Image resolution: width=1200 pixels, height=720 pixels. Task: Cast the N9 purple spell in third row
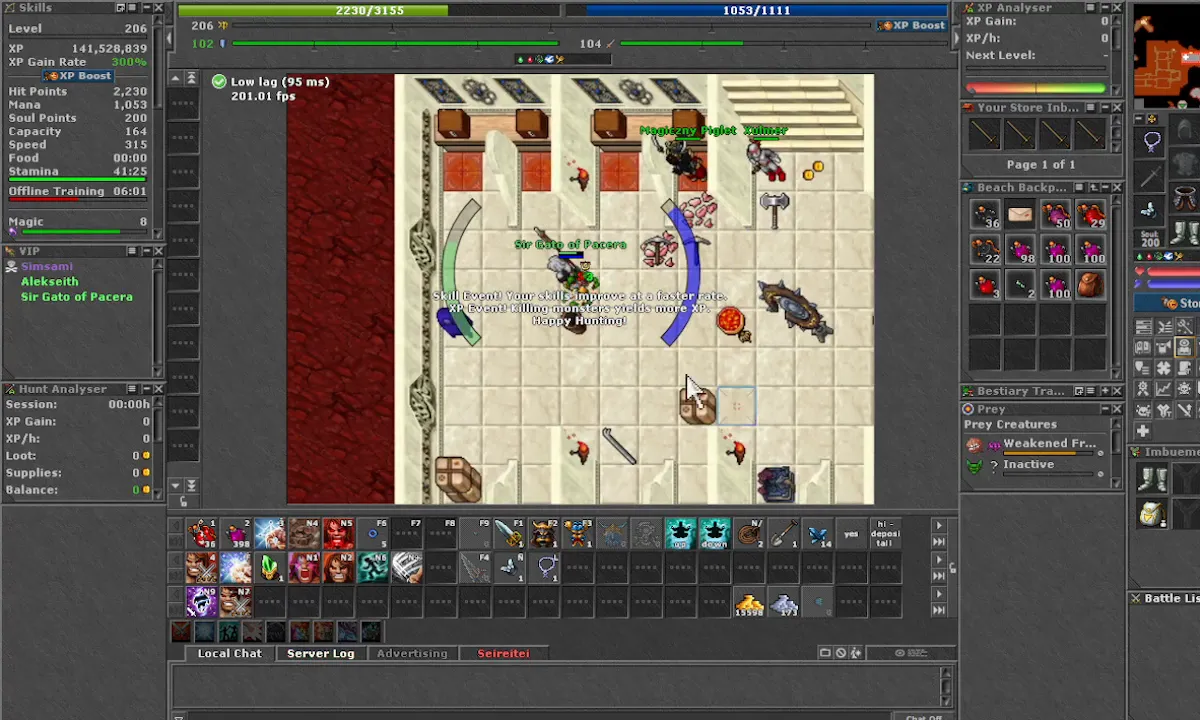tap(201, 601)
